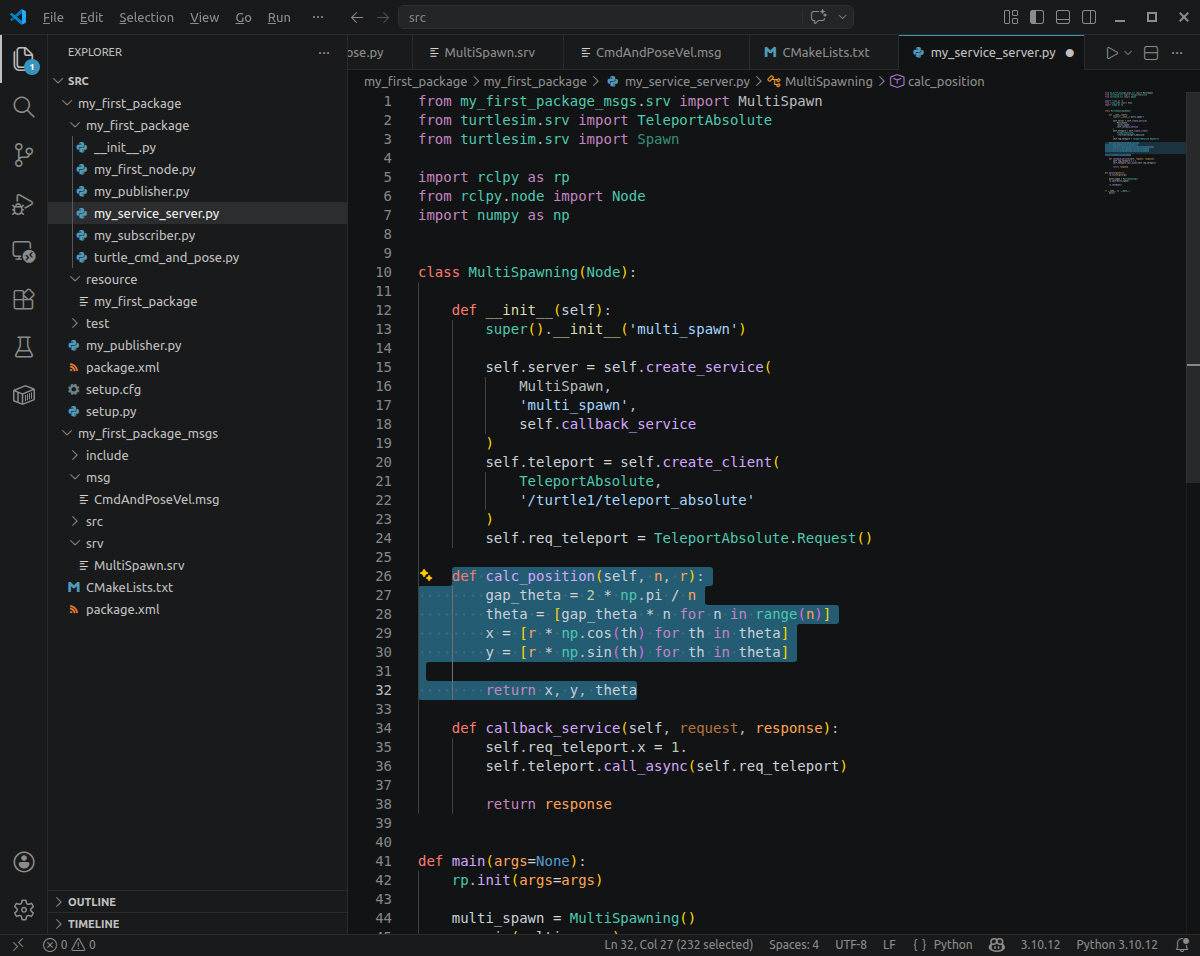Expand the include folder
Screen dimensions: 1200x956
[x=198, y=455]
